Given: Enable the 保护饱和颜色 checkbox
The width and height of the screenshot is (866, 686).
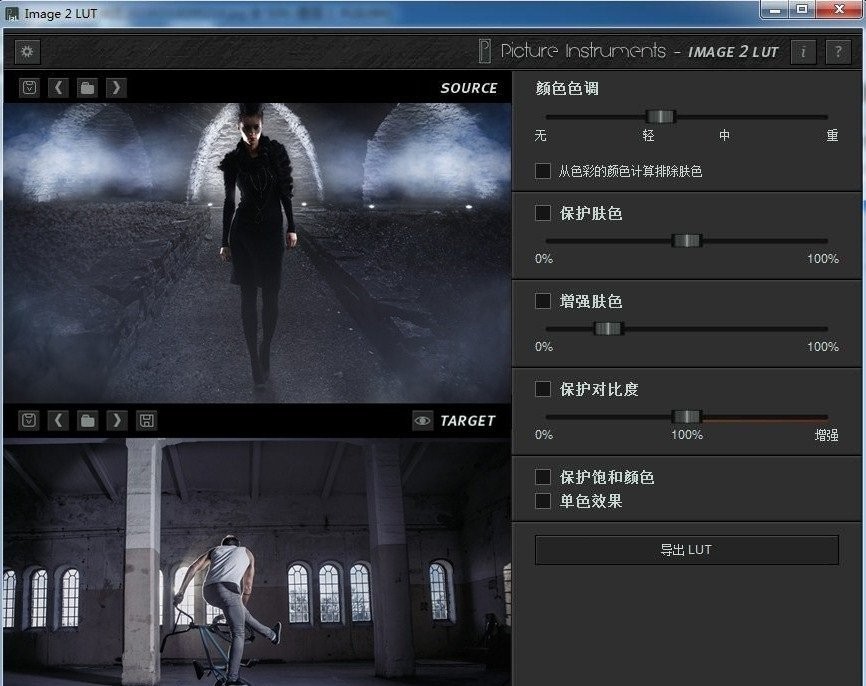Looking at the screenshot, I should tap(543, 477).
